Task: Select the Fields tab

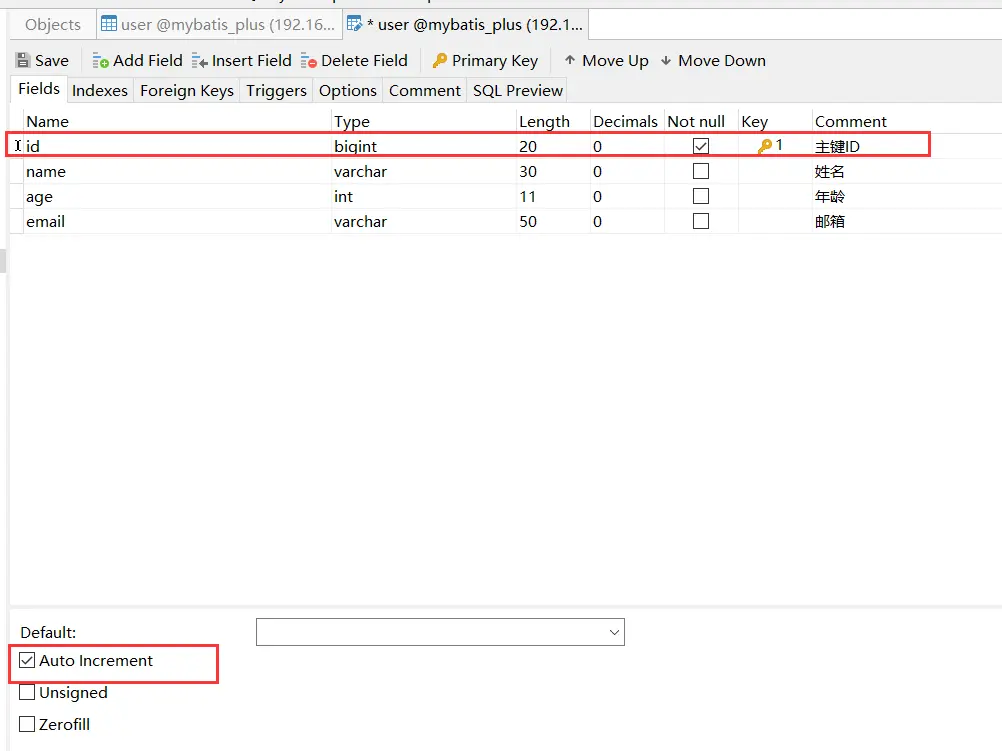Action: [39, 89]
